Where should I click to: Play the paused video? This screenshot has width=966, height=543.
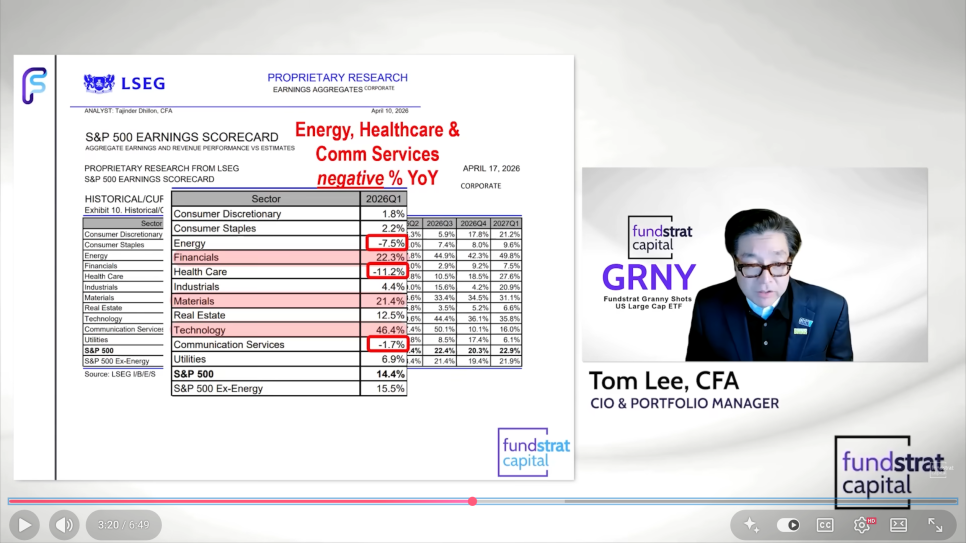[25, 525]
